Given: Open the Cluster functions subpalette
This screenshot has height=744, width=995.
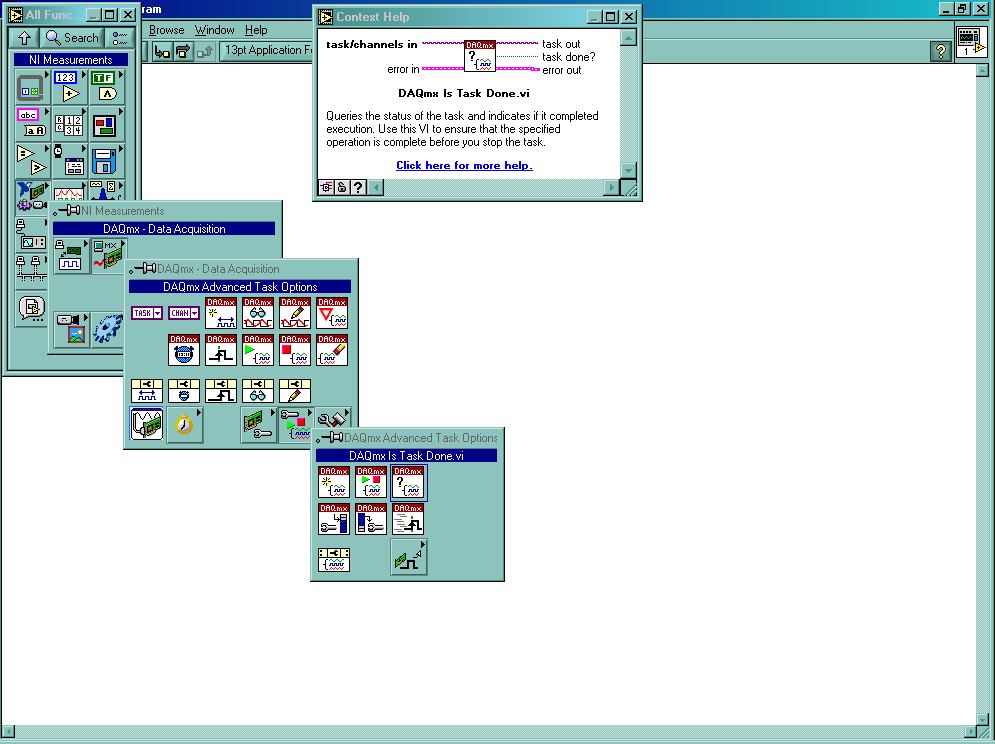Looking at the screenshot, I should tap(107, 124).
